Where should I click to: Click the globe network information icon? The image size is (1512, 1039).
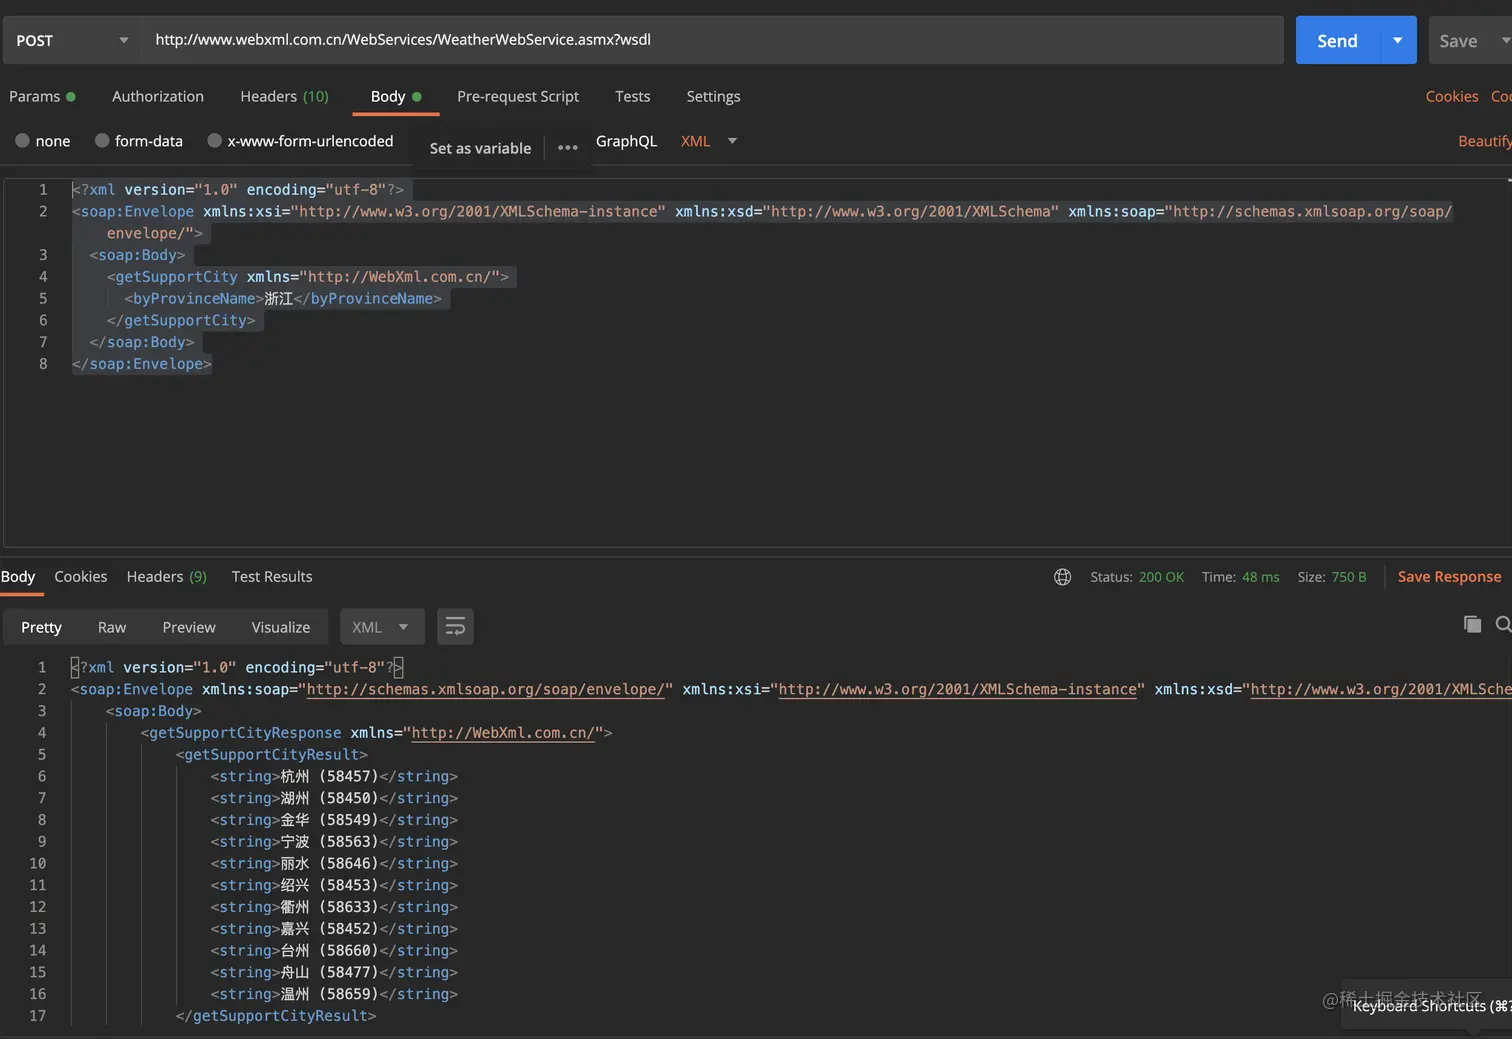pos(1062,577)
